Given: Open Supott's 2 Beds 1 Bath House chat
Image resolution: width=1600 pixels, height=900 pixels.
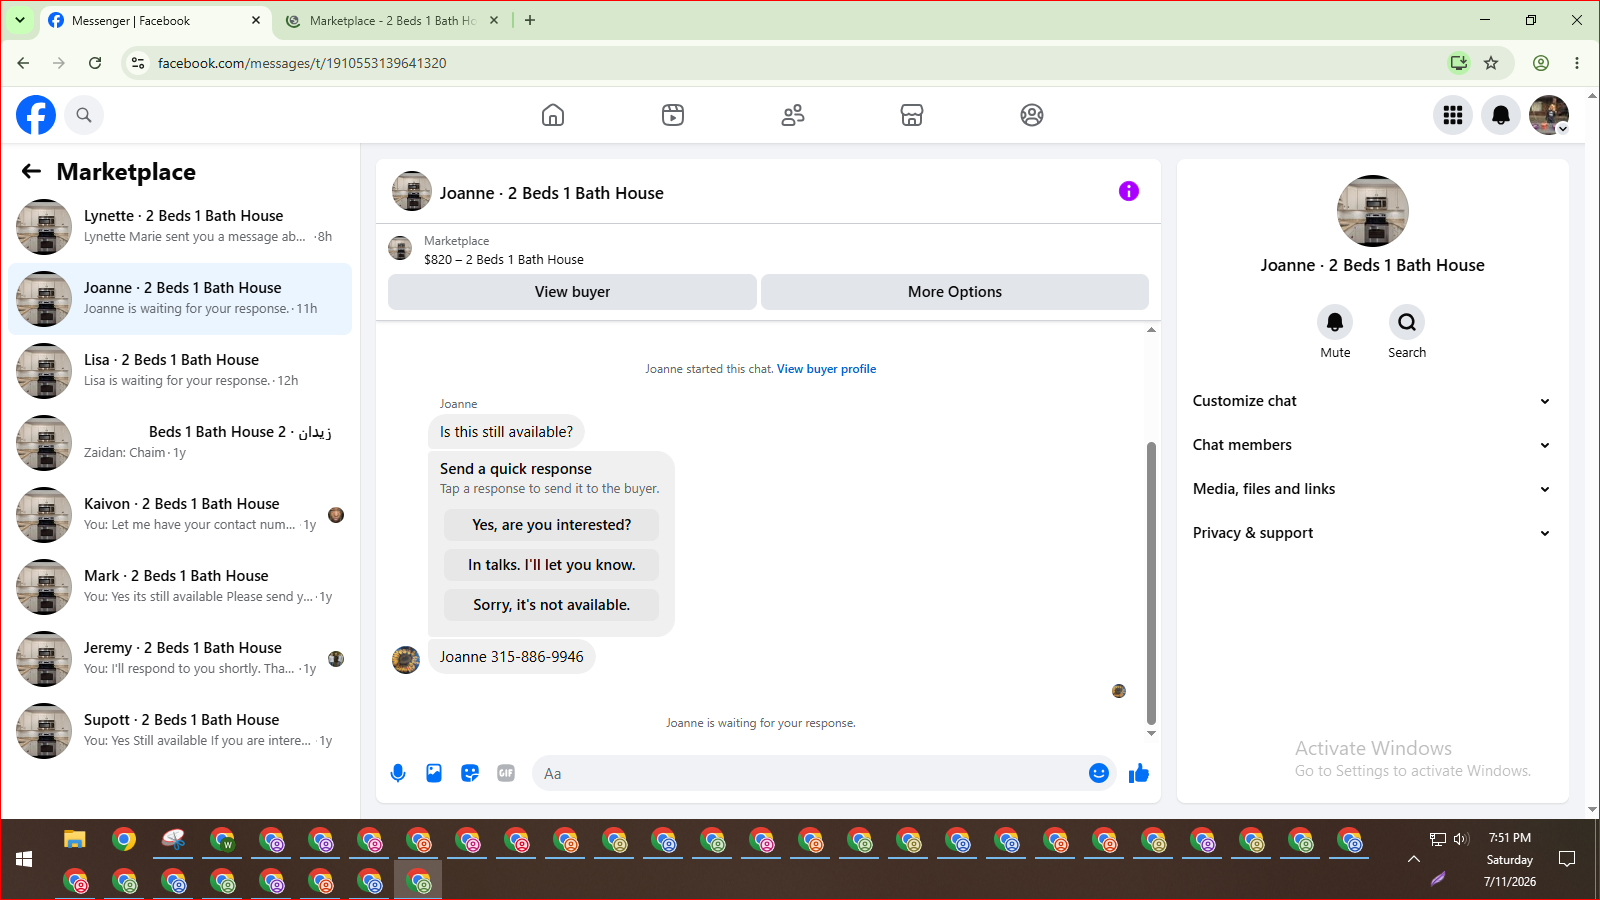Looking at the screenshot, I should coord(180,731).
